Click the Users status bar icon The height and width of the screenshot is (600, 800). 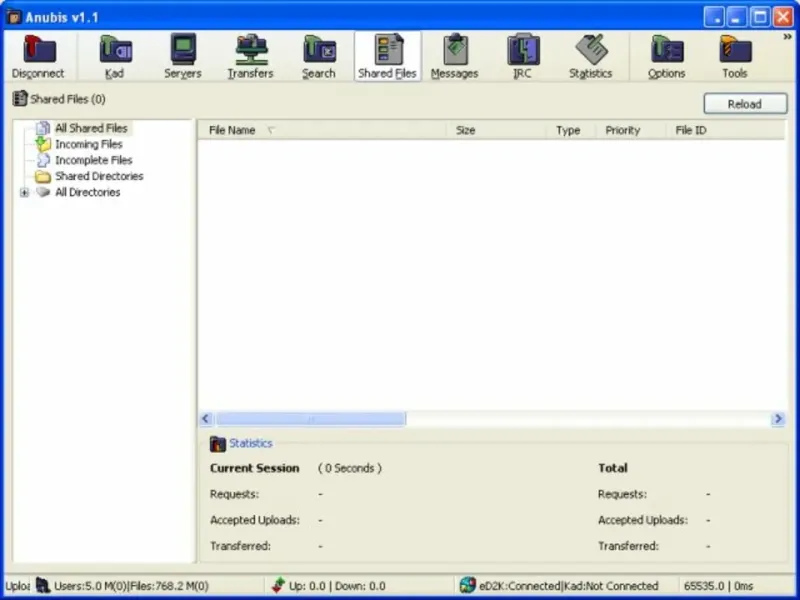(x=43, y=585)
